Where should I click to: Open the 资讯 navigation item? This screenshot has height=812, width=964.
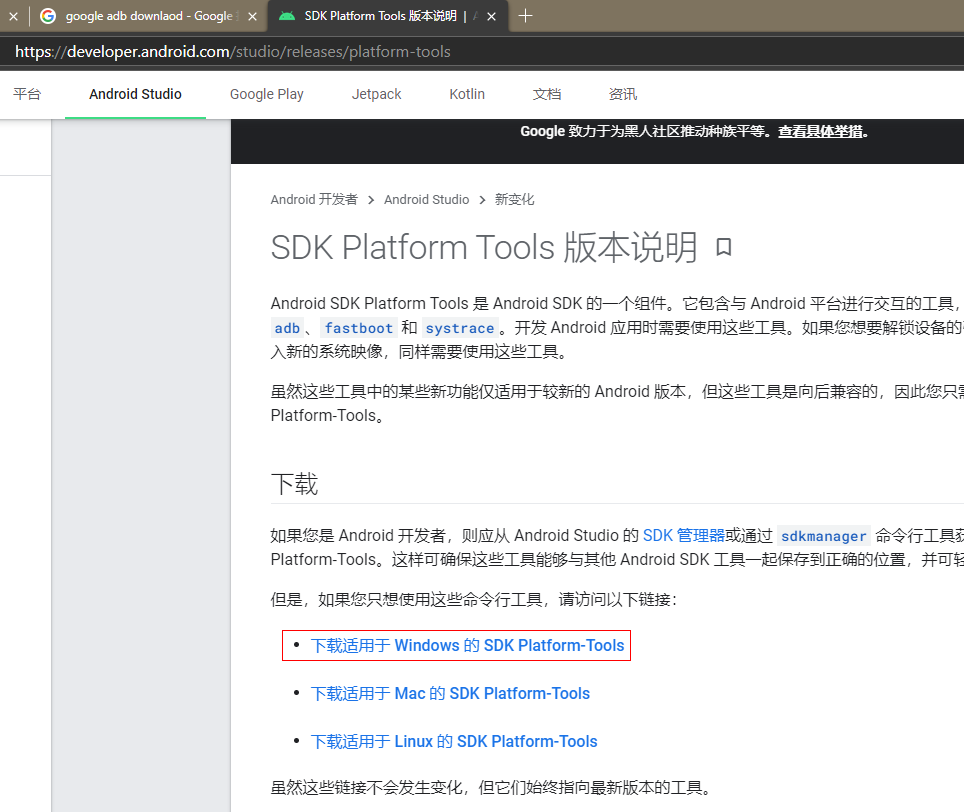tap(622, 94)
